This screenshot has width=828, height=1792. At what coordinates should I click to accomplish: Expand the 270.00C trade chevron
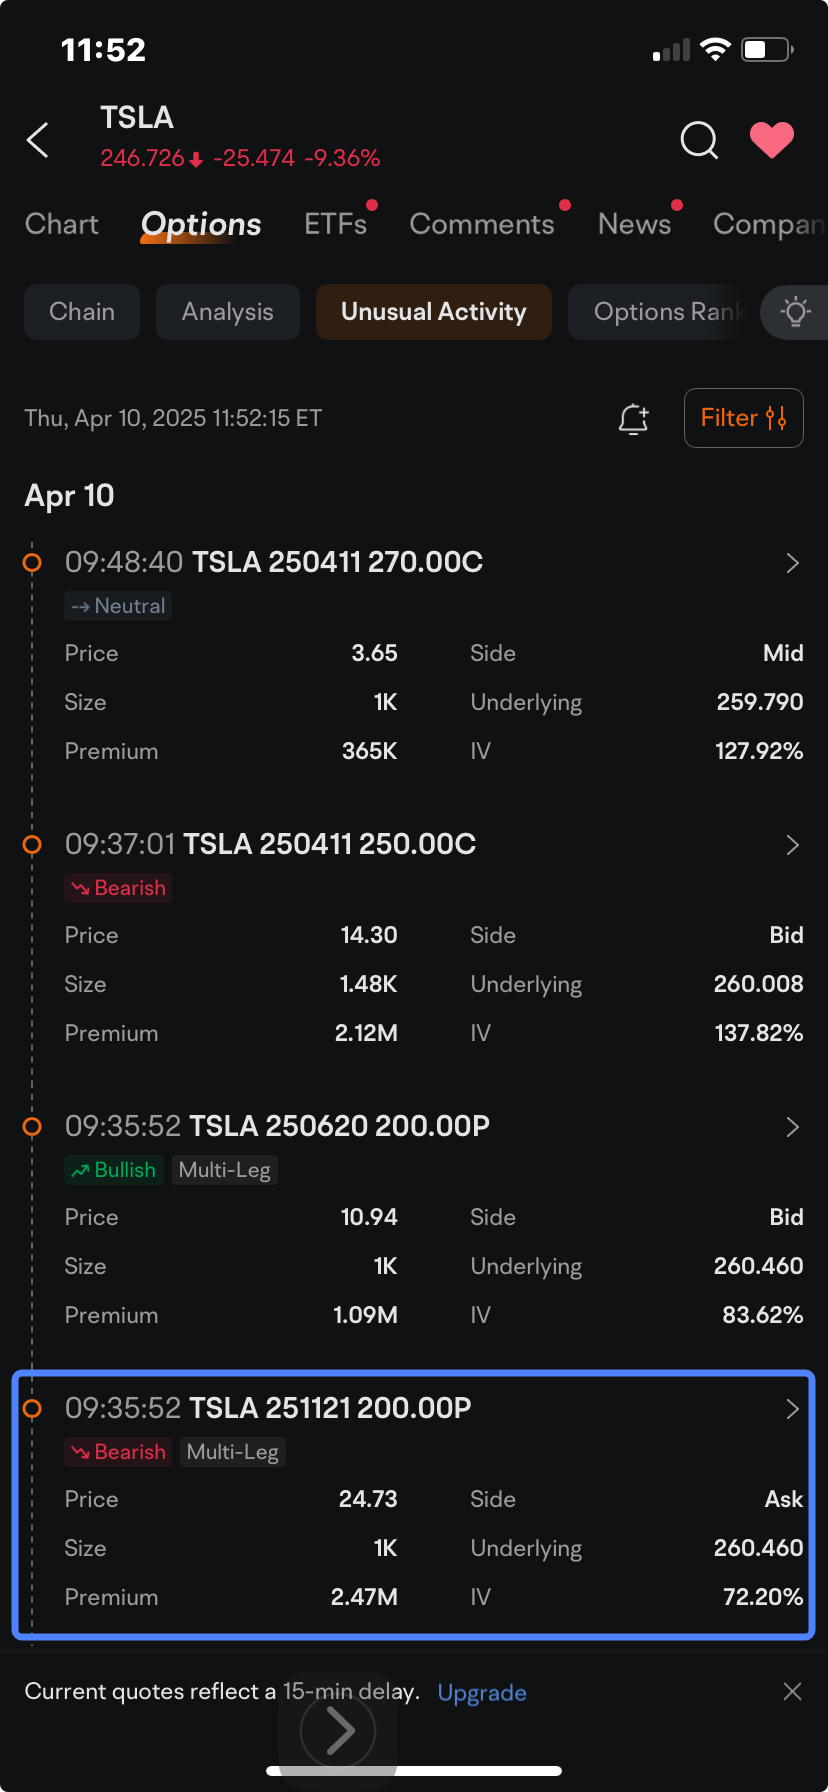click(792, 563)
